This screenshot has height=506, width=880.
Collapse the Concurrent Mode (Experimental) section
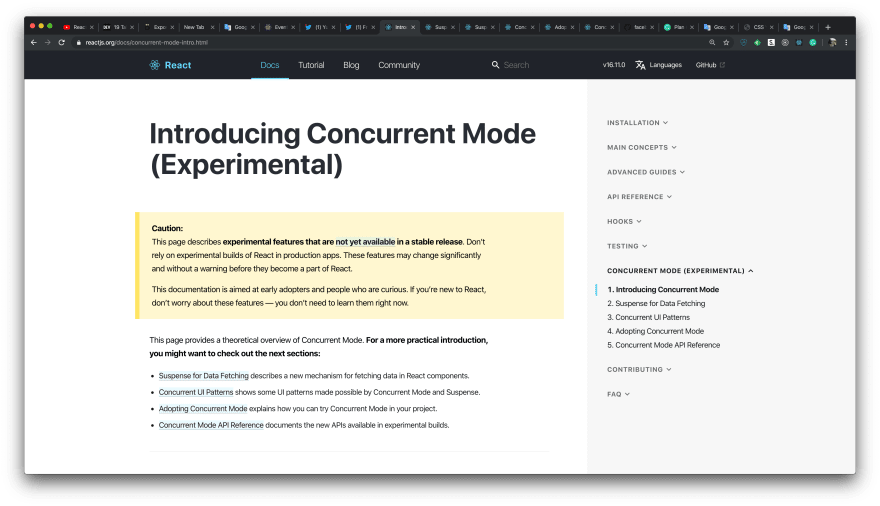click(680, 271)
